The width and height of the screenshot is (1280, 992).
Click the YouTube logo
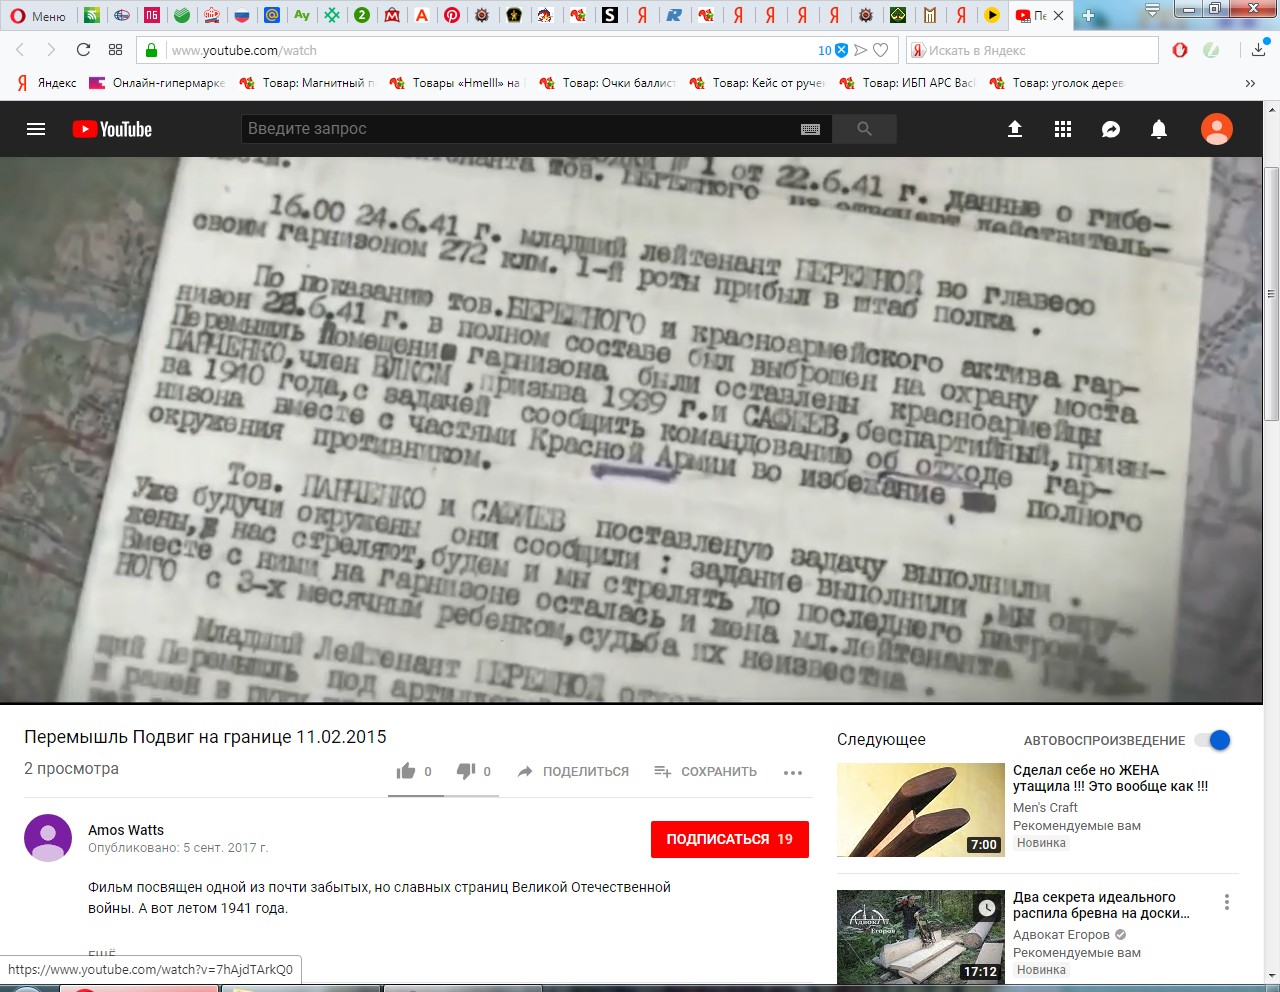pos(112,129)
